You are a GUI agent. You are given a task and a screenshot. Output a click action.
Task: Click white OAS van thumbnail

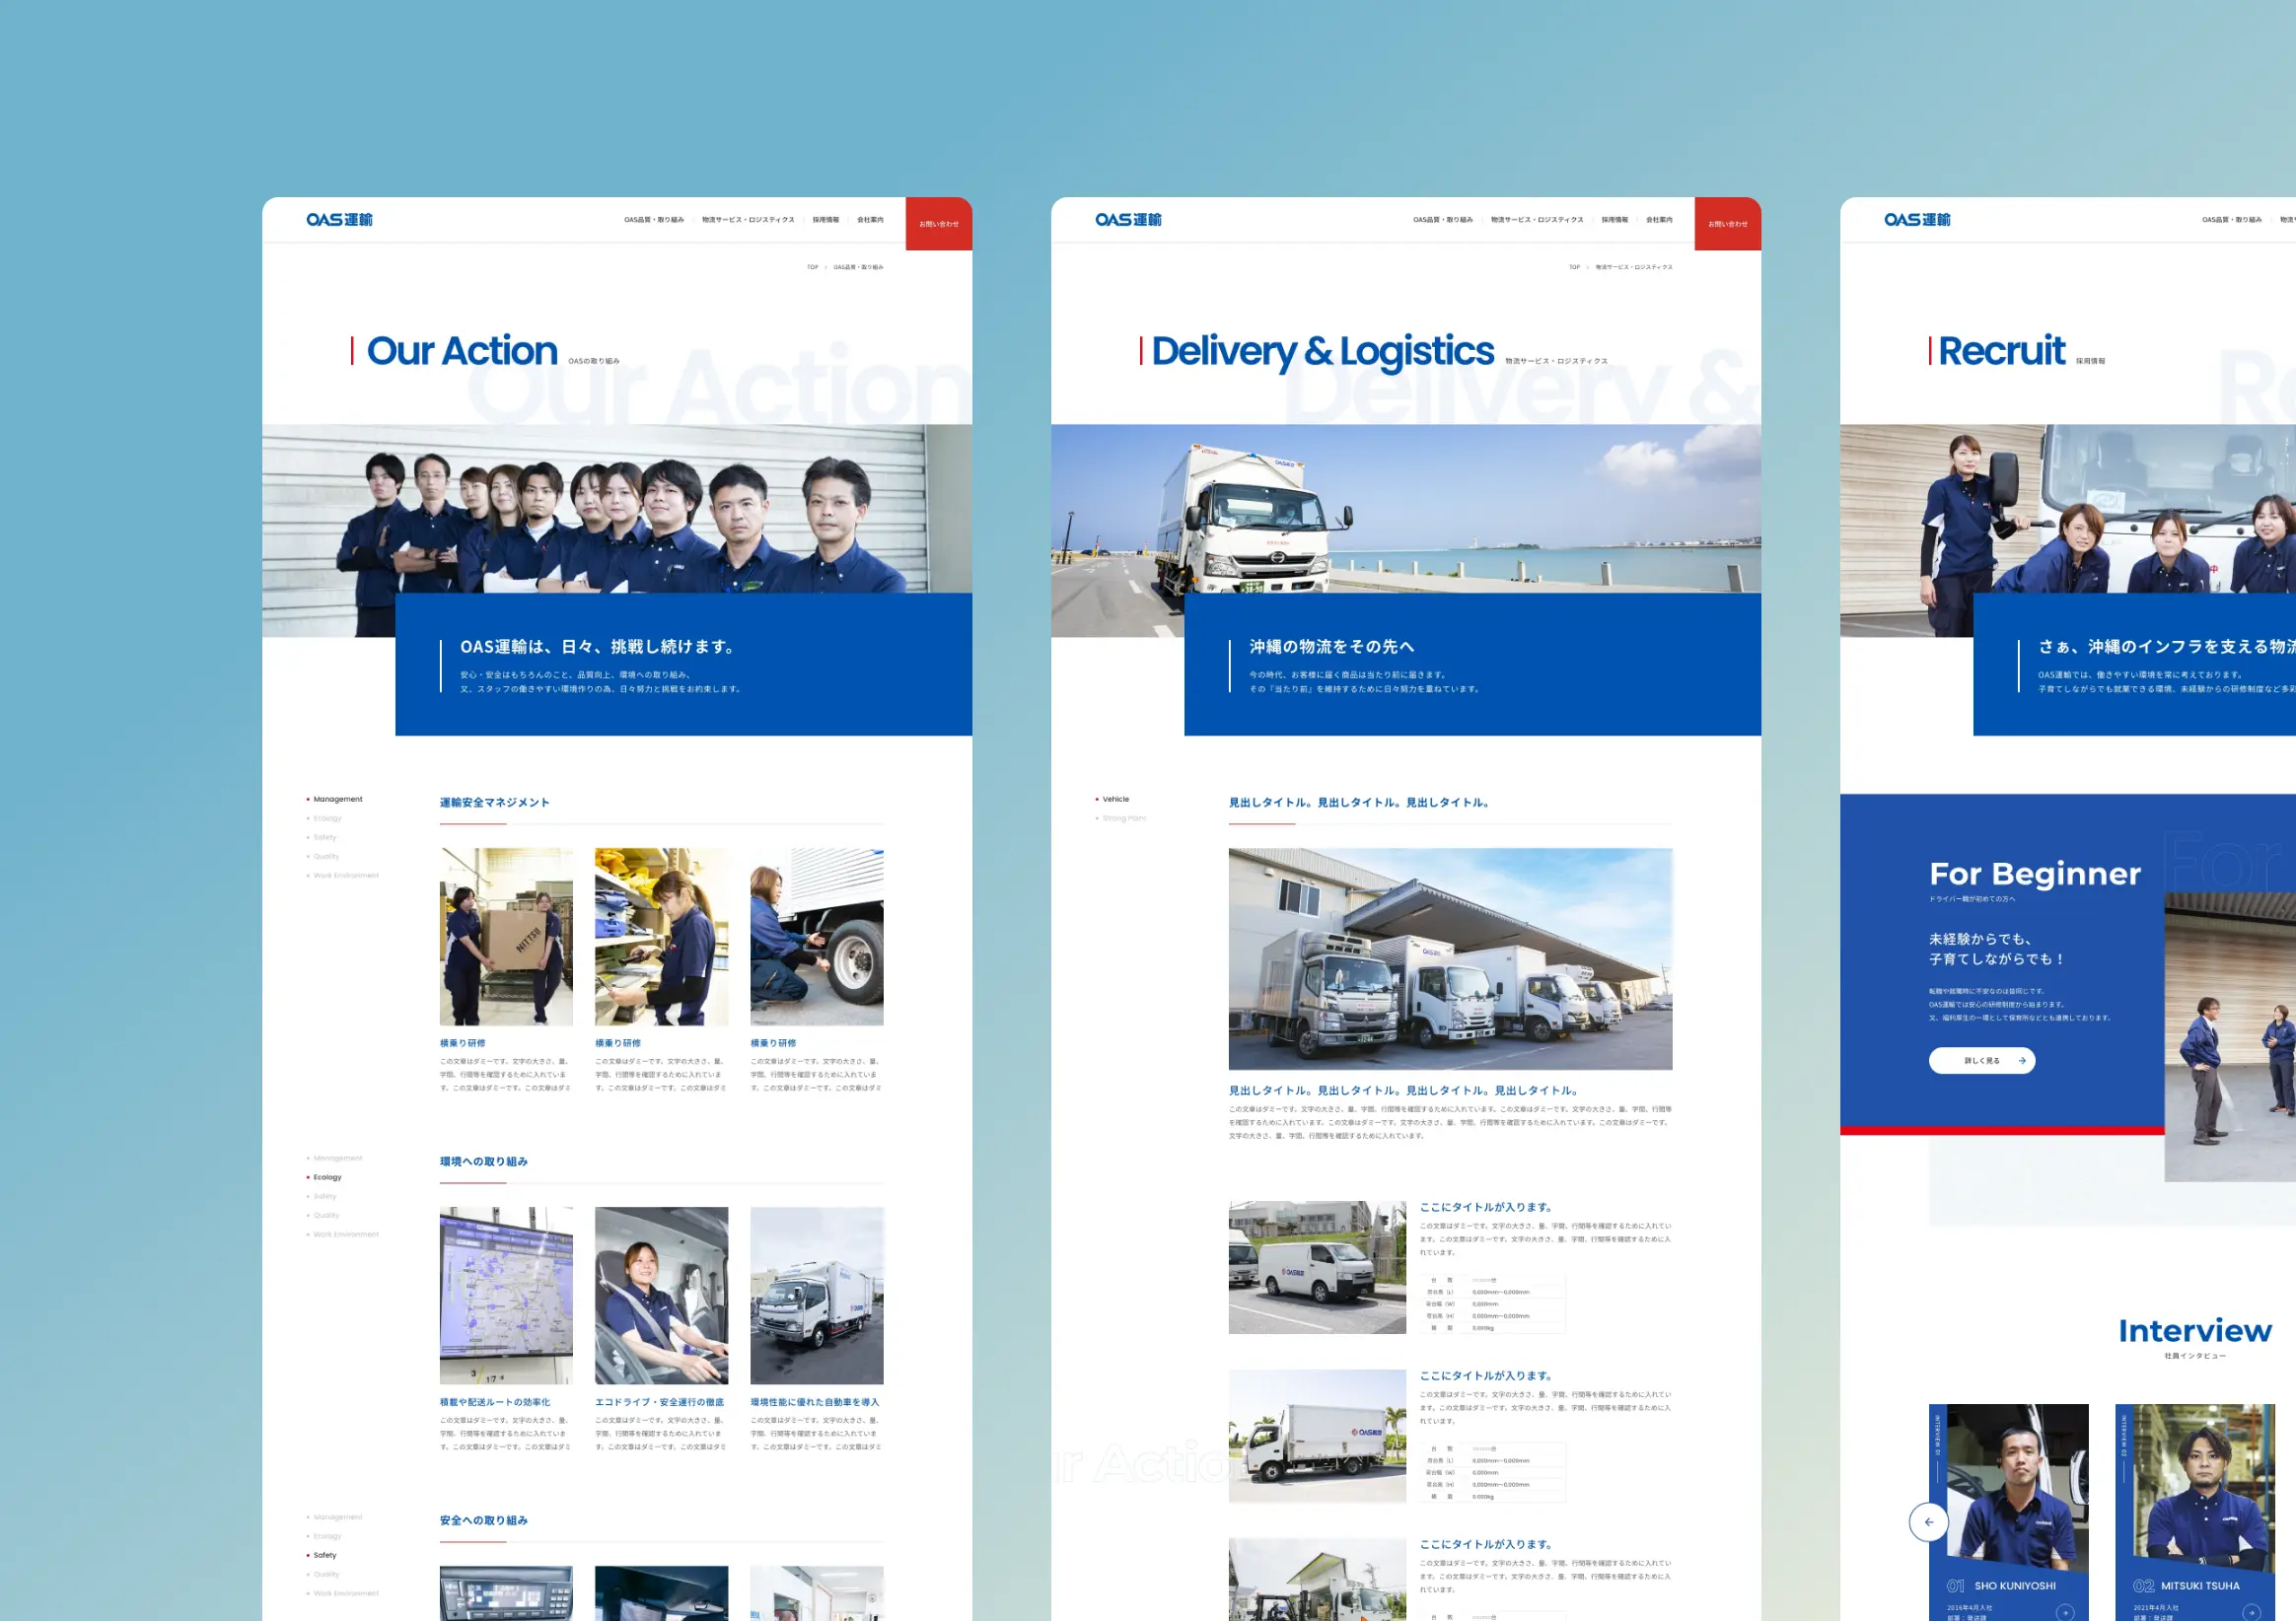coord(1316,1267)
